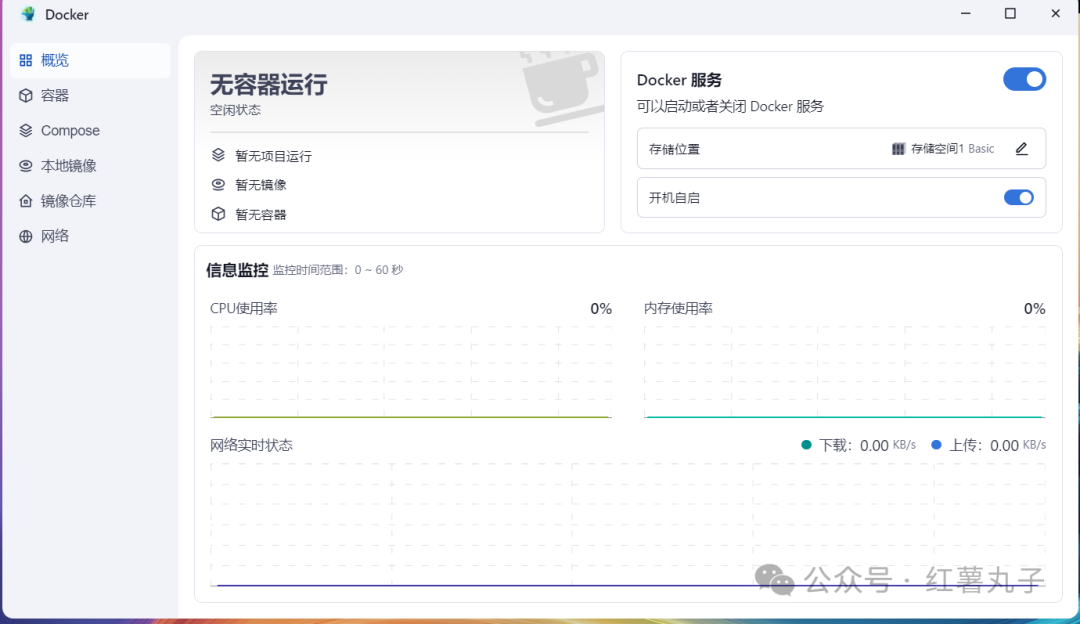Open the 本地镜像 local images sidebar item

pos(90,166)
